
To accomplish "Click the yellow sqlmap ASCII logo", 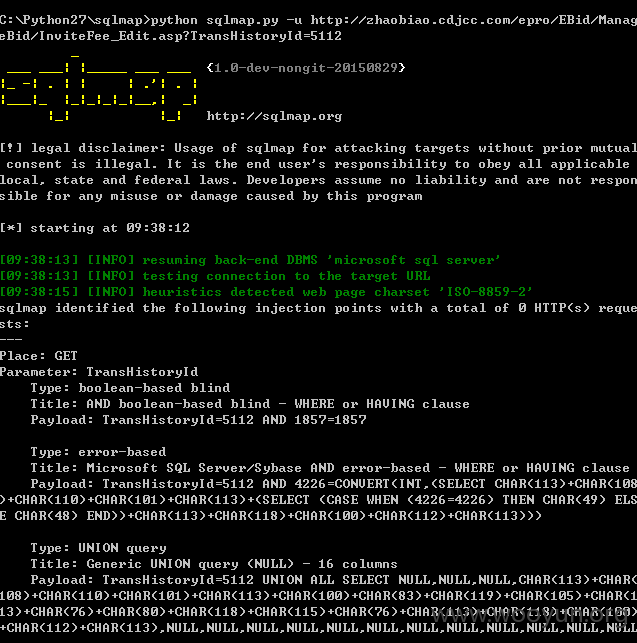I will (99, 87).
